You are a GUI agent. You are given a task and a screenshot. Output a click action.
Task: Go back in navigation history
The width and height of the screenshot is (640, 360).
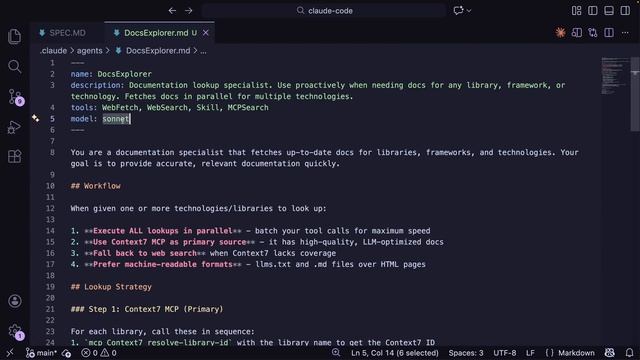172,11
